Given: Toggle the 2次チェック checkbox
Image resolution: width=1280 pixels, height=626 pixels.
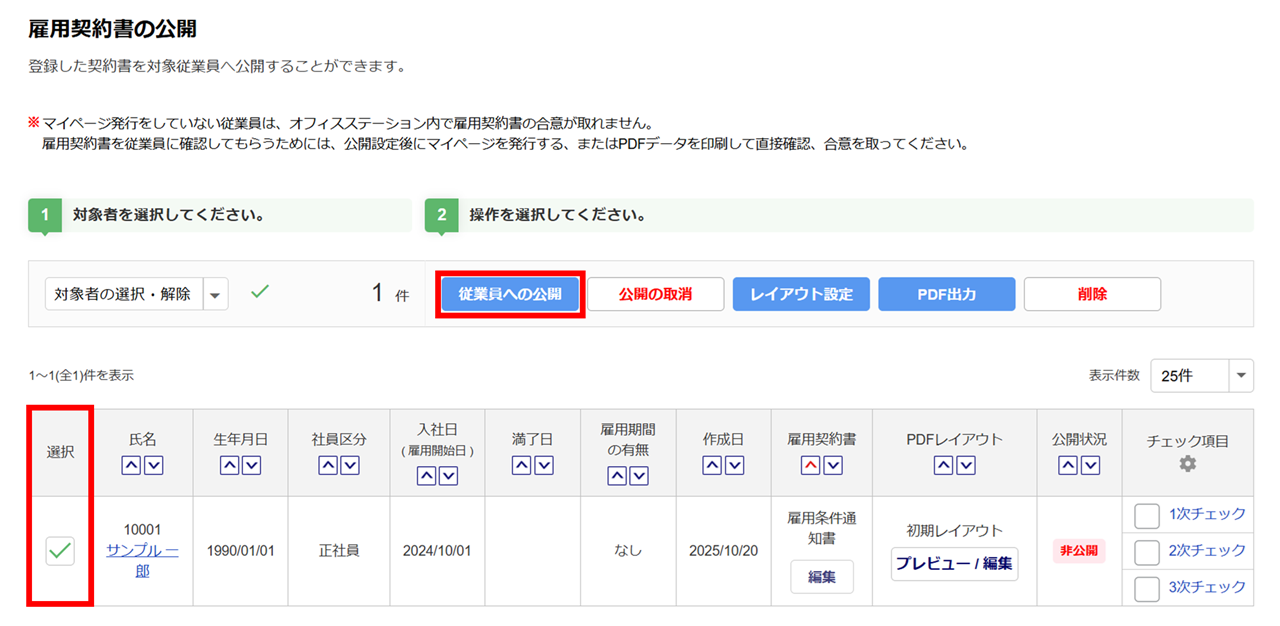Looking at the screenshot, I should [1146, 551].
